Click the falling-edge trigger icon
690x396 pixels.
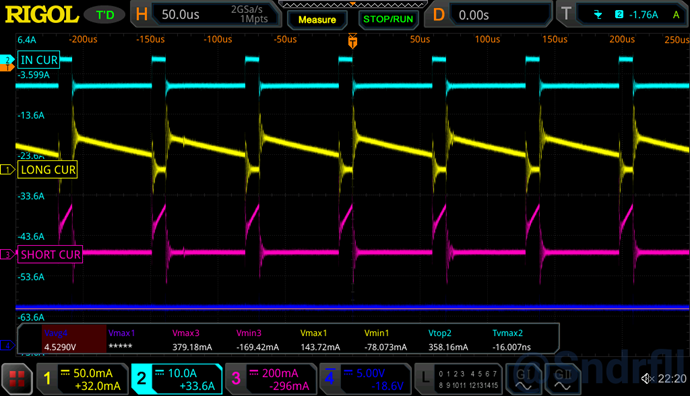598,15
